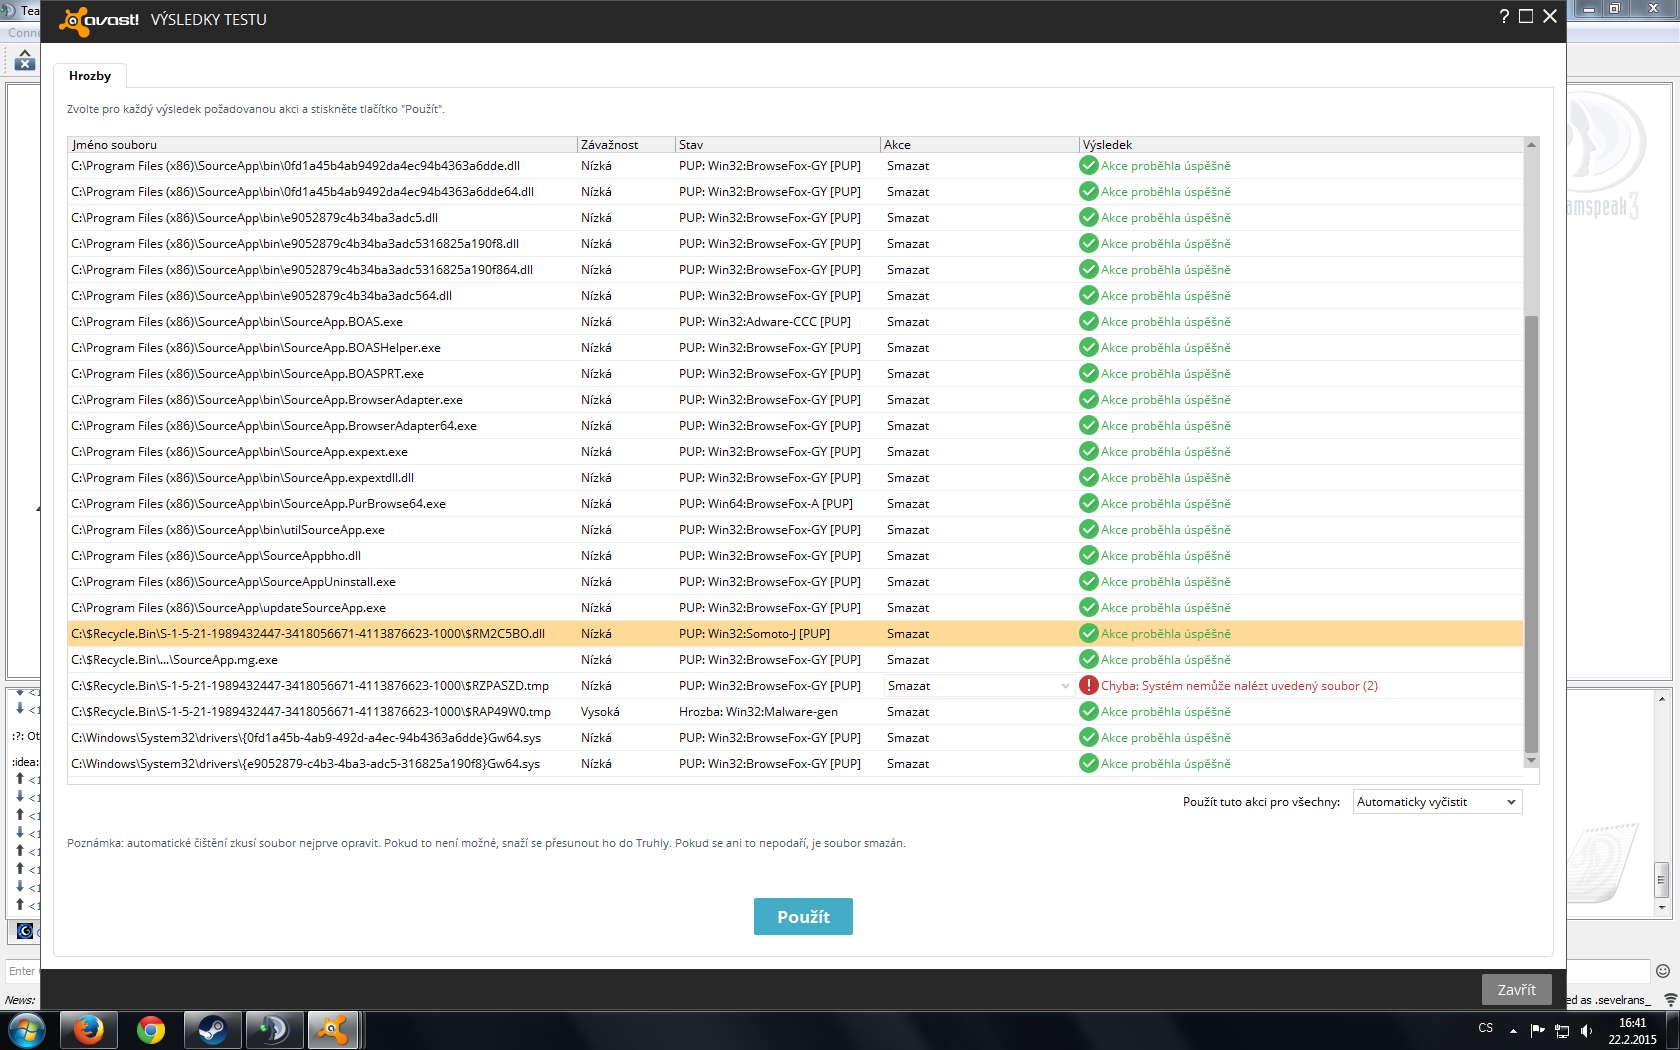Sort by the Stav column header
The height and width of the screenshot is (1050, 1680).
[x=777, y=145]
